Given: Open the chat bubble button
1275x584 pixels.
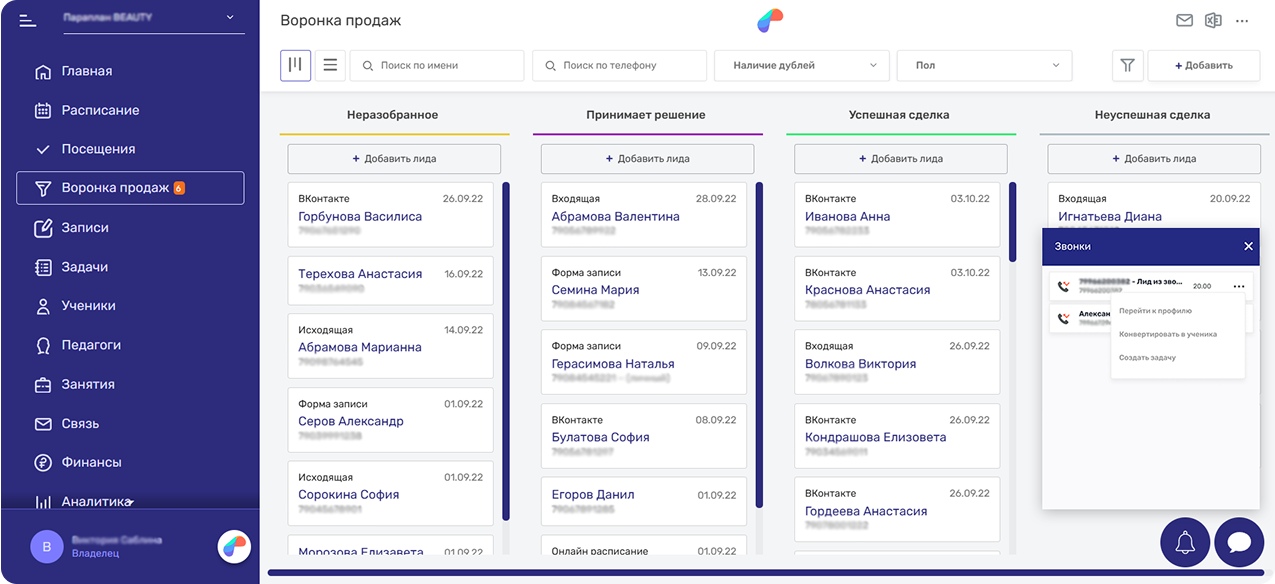Looking at the screenshot, I should [x=1239, y=542].
